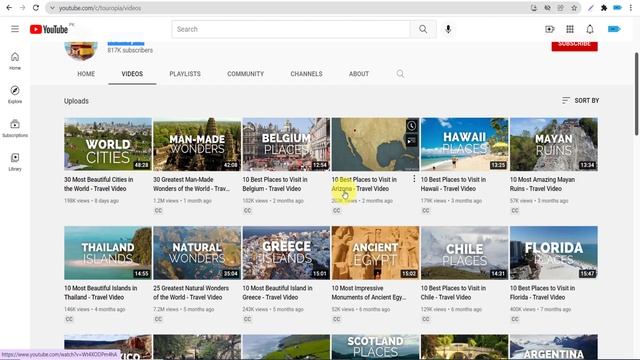
Task: Open '10 Most Impressive Monuments of Ancient Egypt' title
Action: click(x=369, y=293)
